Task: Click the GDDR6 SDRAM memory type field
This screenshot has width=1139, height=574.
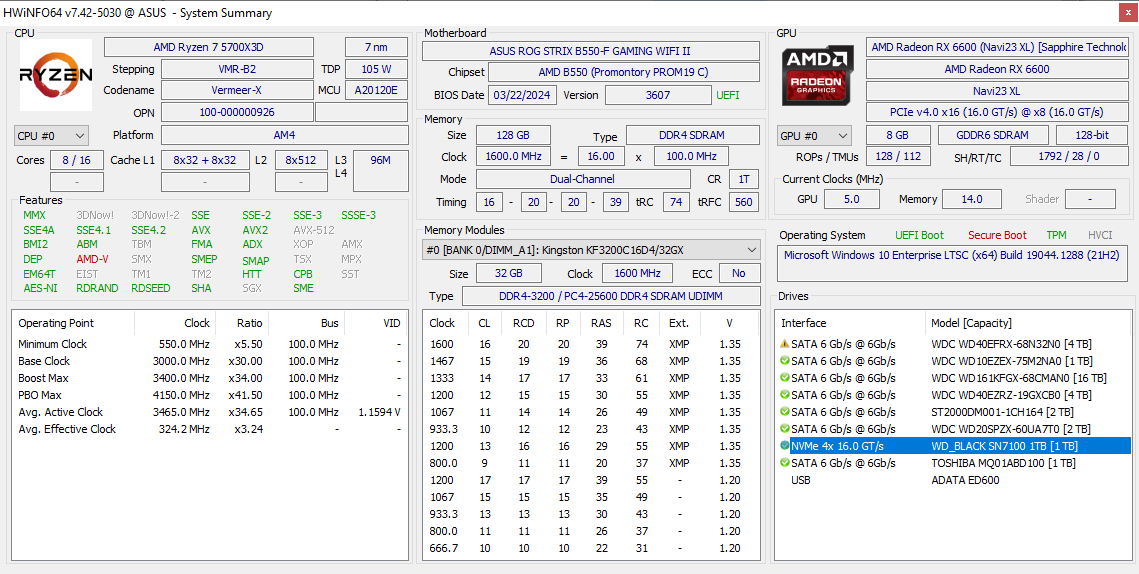Action: click(x=993, y=135)
